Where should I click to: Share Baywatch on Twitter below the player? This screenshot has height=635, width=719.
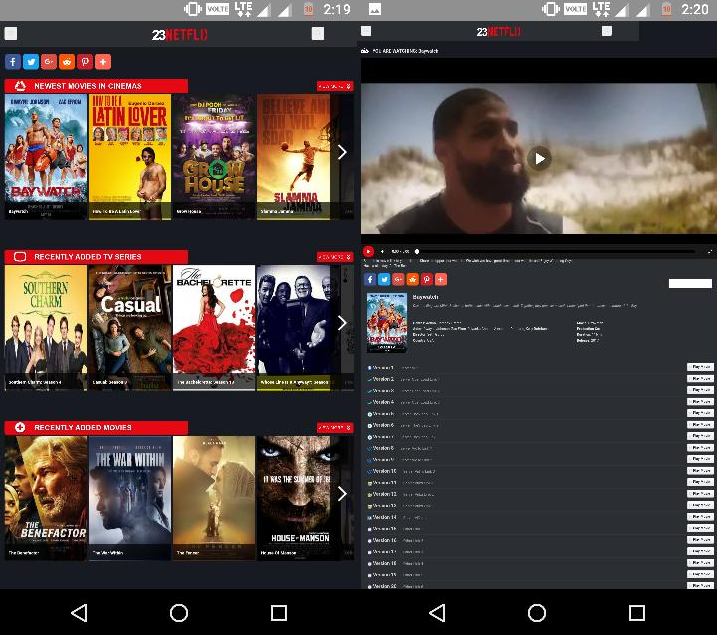point(384,279)
